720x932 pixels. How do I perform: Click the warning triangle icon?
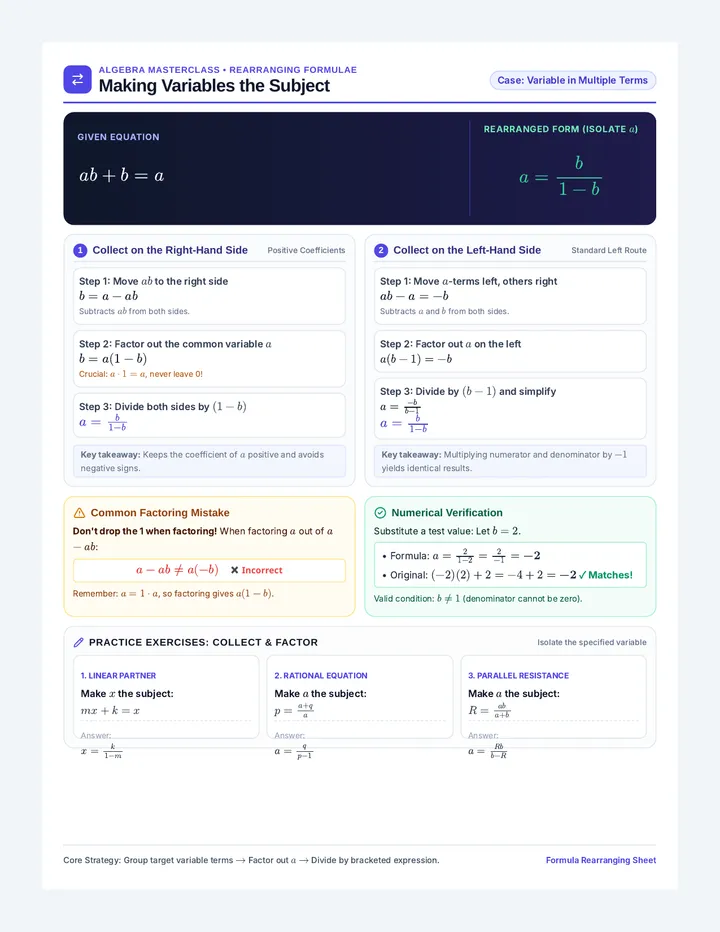[79, 513]
